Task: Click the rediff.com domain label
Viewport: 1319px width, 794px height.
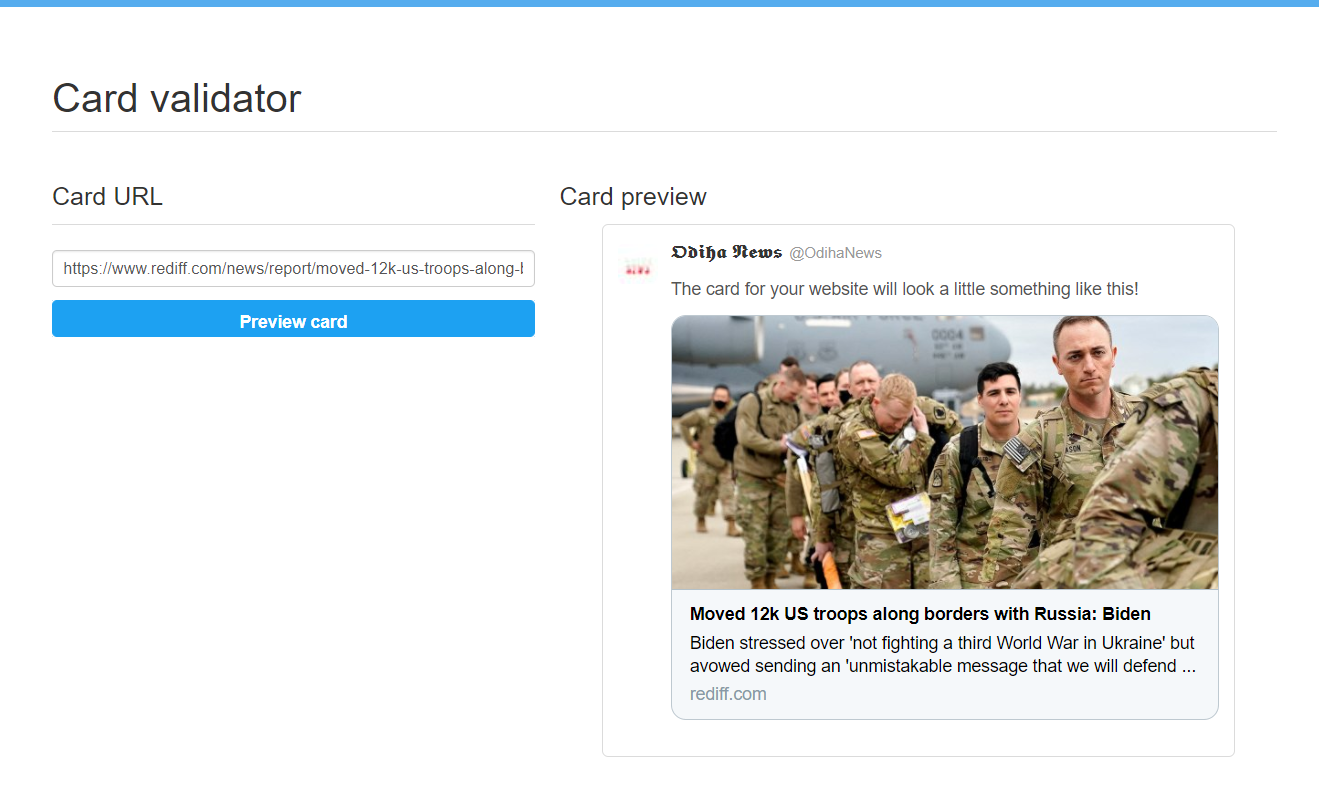Action: [x=728, y=694]
